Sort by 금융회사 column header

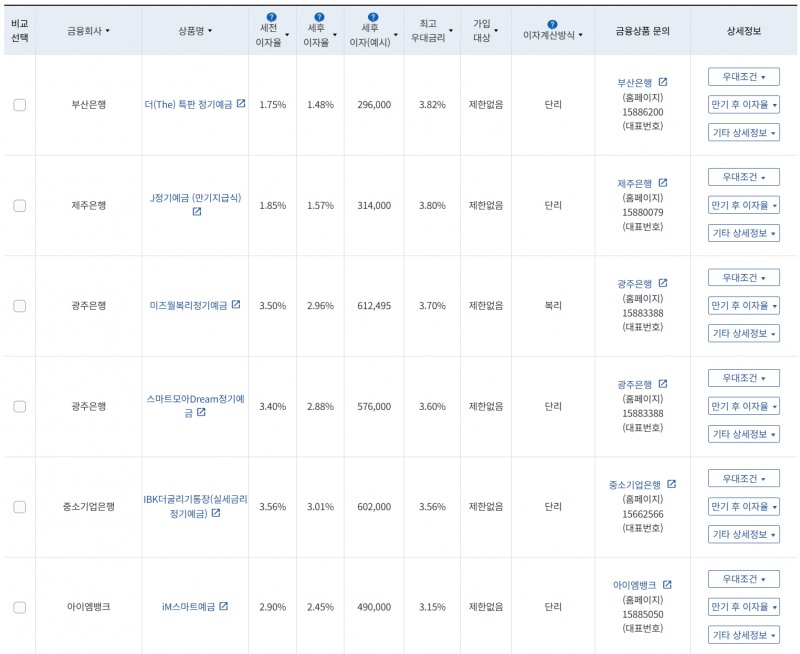(88, 31)
